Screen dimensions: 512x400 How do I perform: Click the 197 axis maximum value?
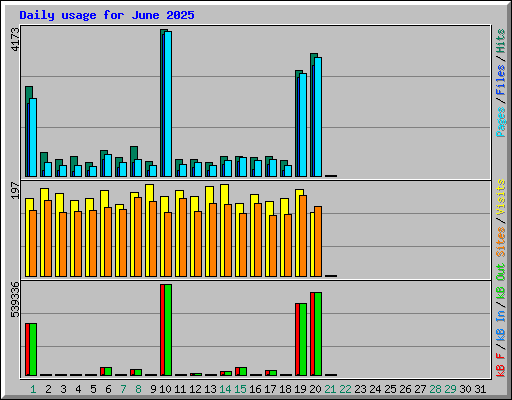pyautogui.click(x=15, y=190)
